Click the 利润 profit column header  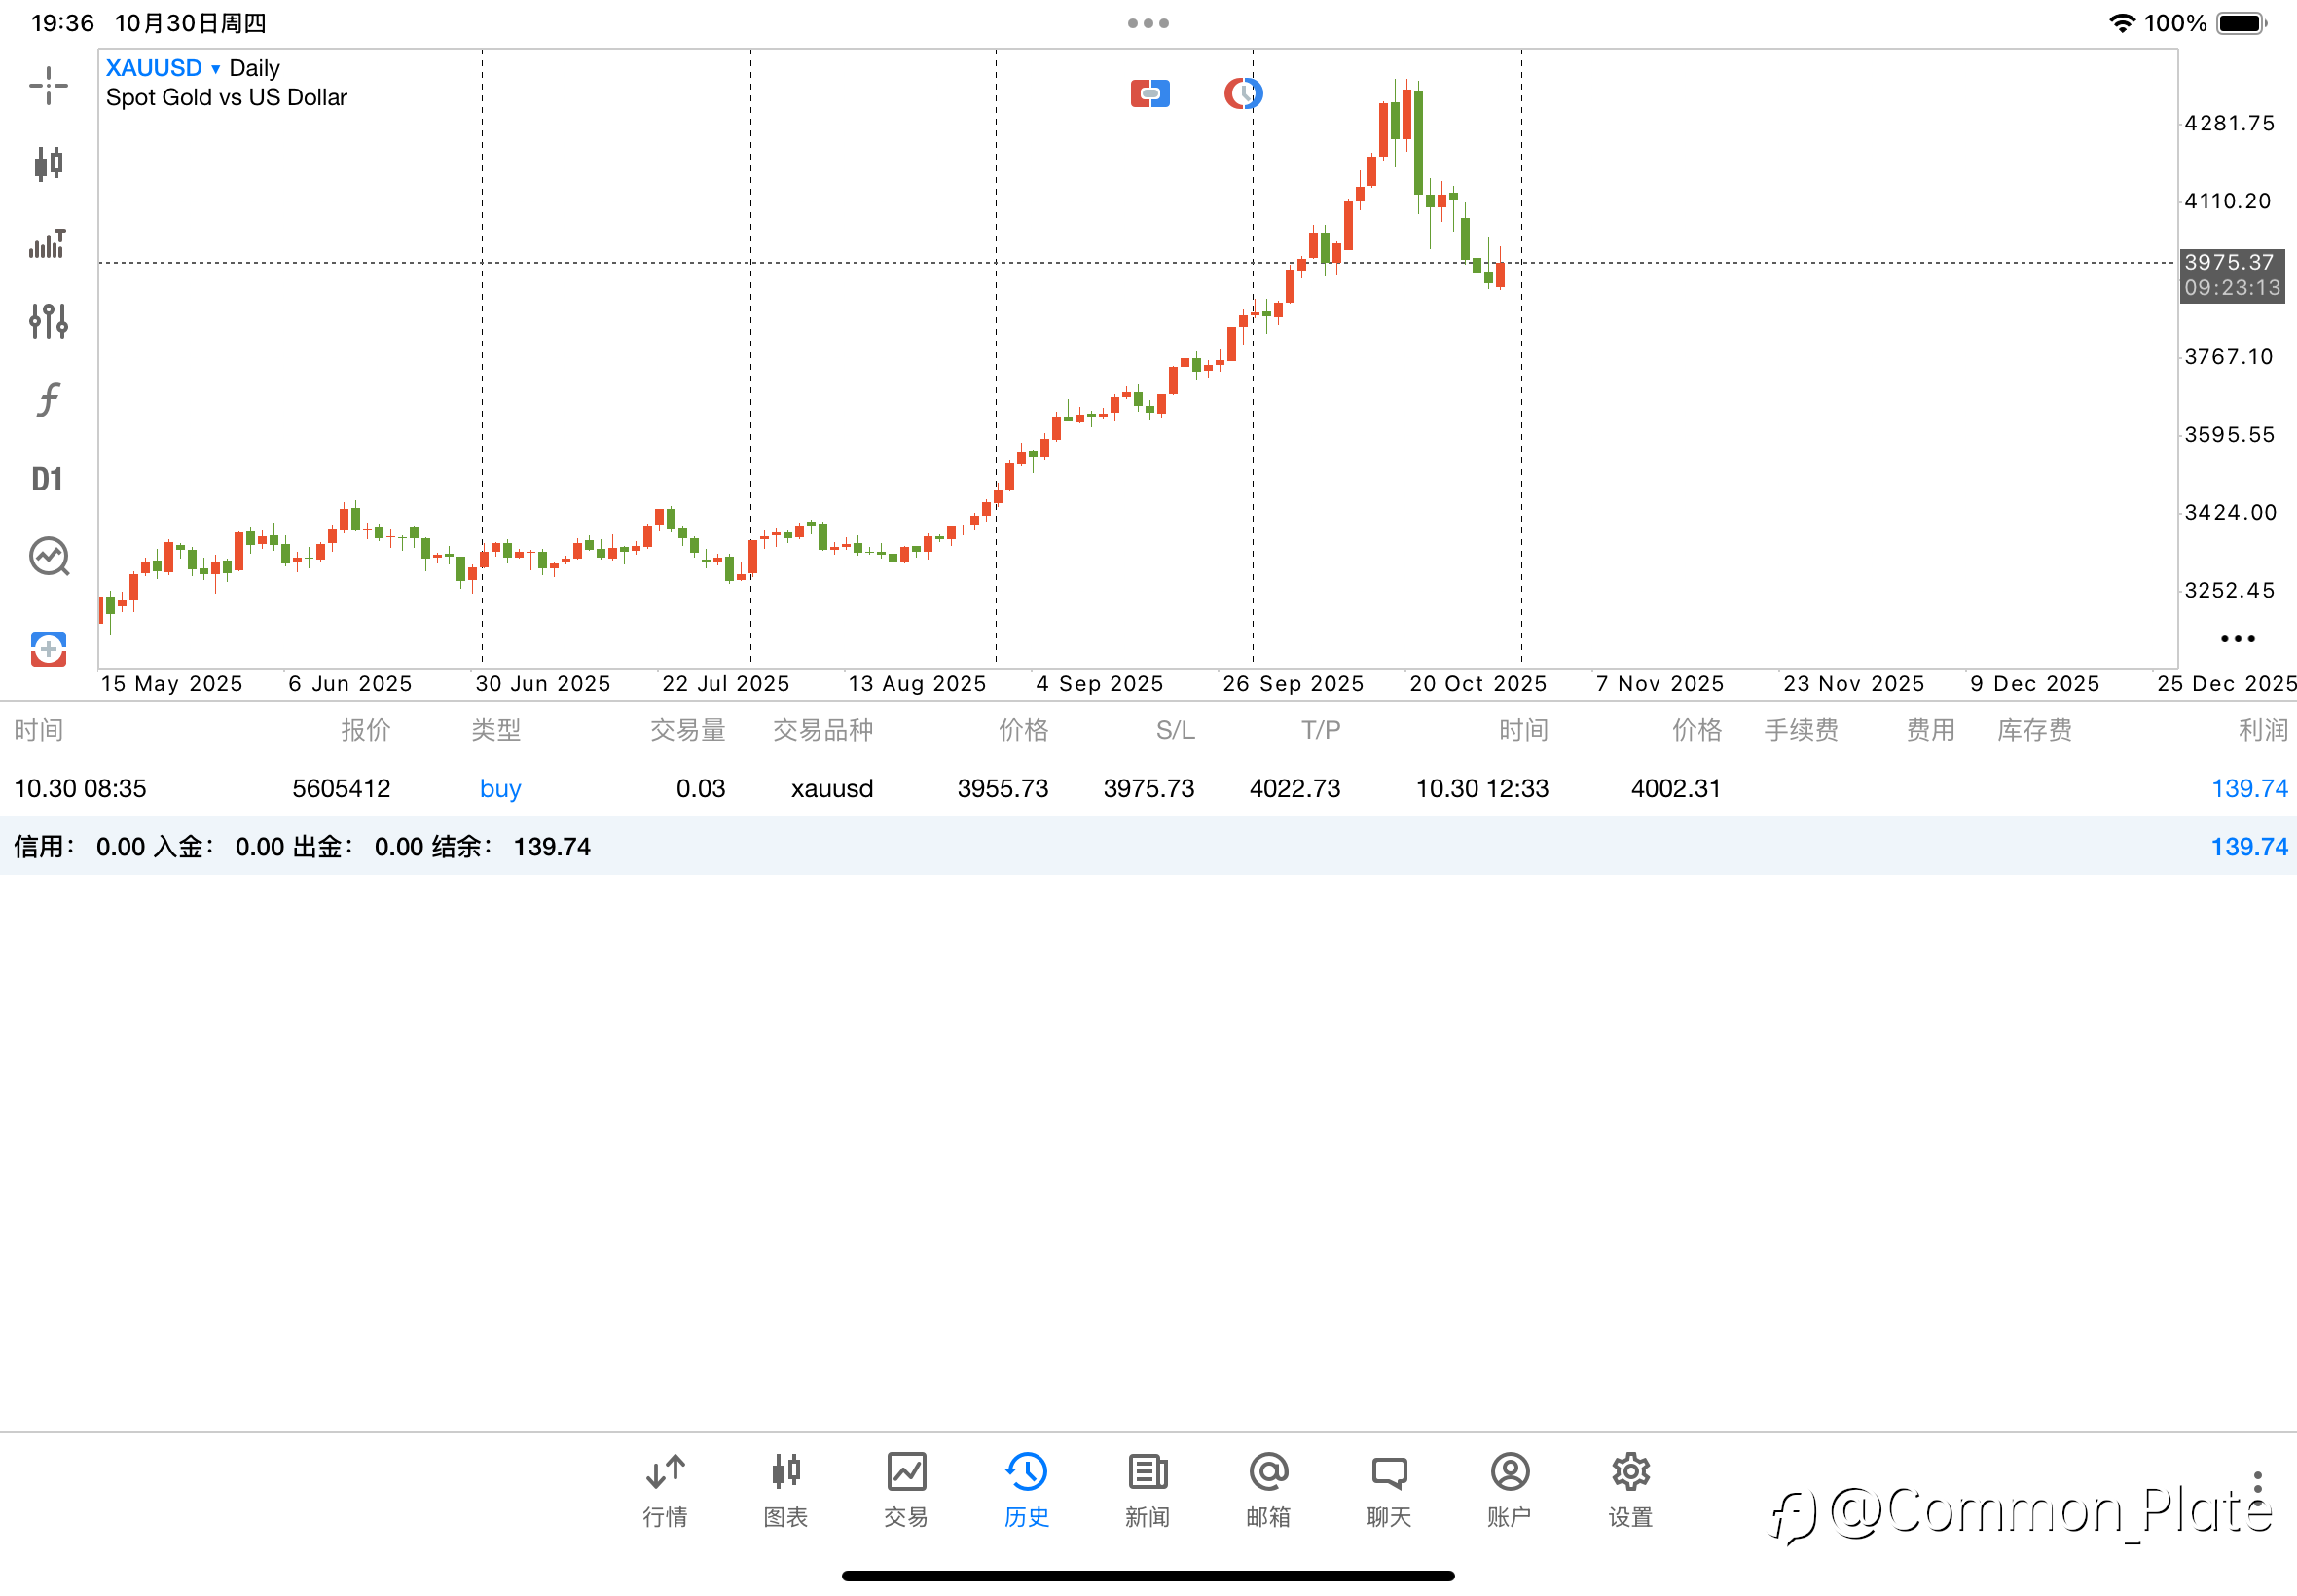[x=2262, y=731]
